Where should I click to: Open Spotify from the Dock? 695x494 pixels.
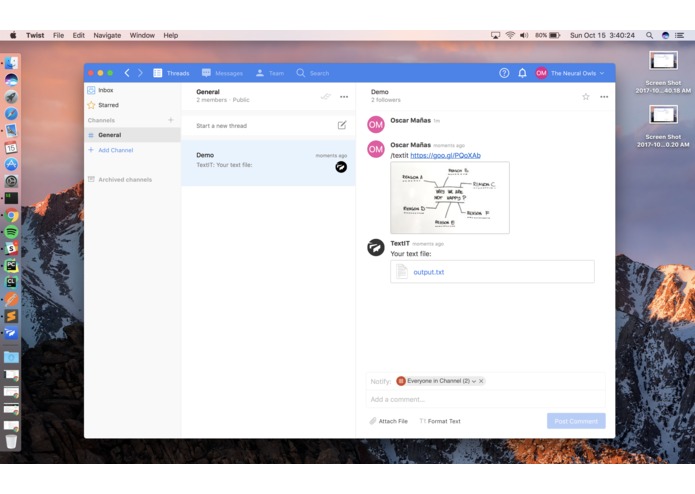[x=12, y=232]
